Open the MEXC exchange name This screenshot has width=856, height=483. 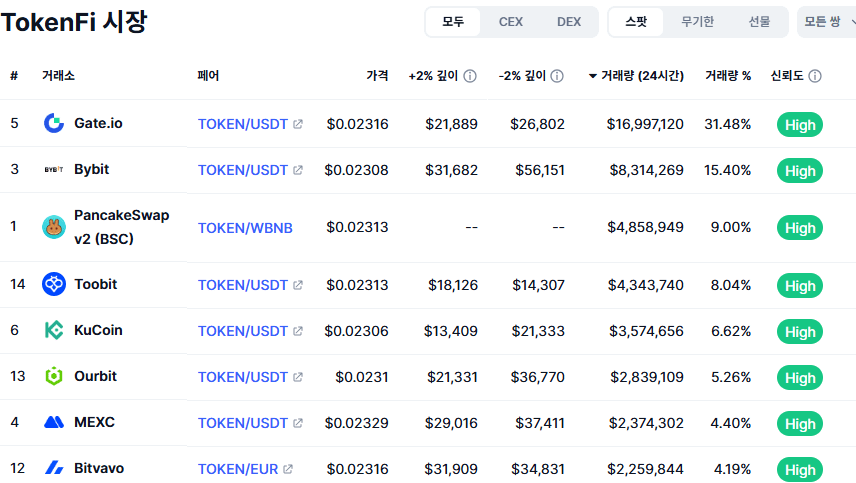click(x=94, y=422)
